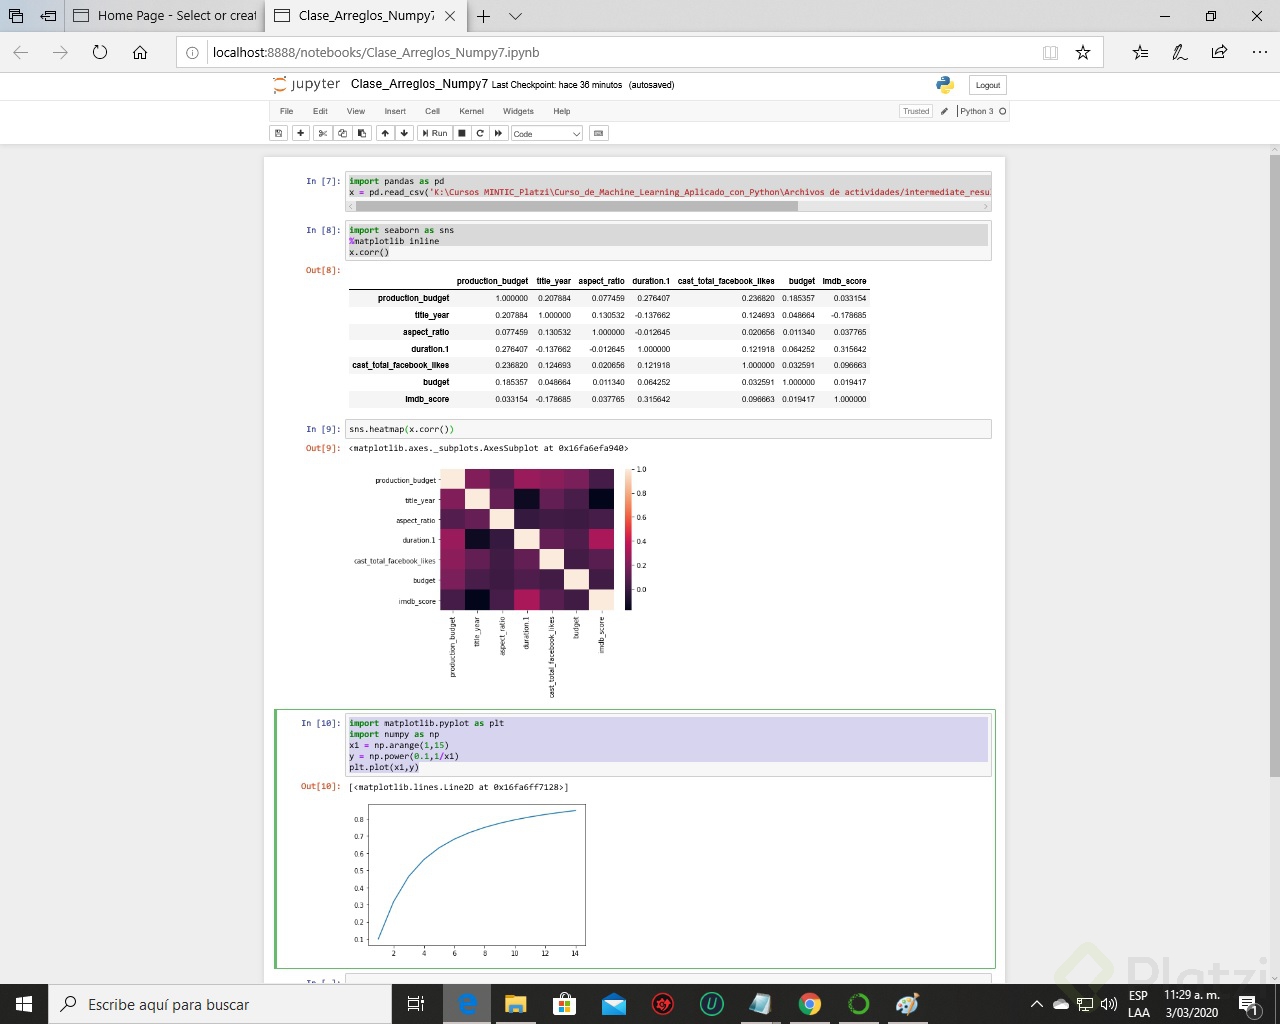The width and height of the screenshot is (1280, 1024).
Task: Click the Run button in toolbar
Action: pos(434,132)
